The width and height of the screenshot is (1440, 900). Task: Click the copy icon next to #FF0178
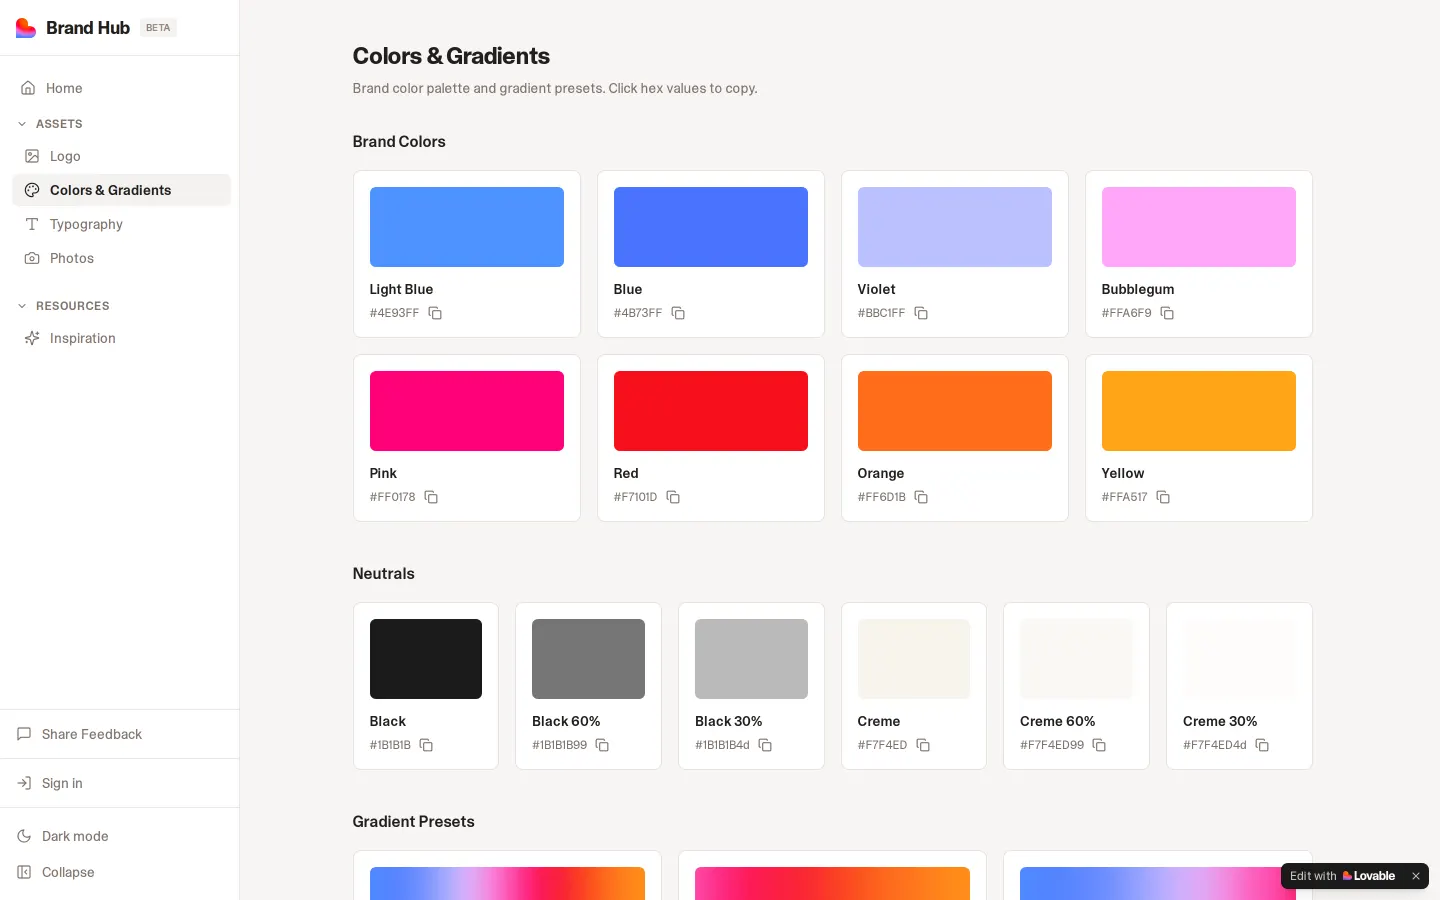(x=431, y=497)
